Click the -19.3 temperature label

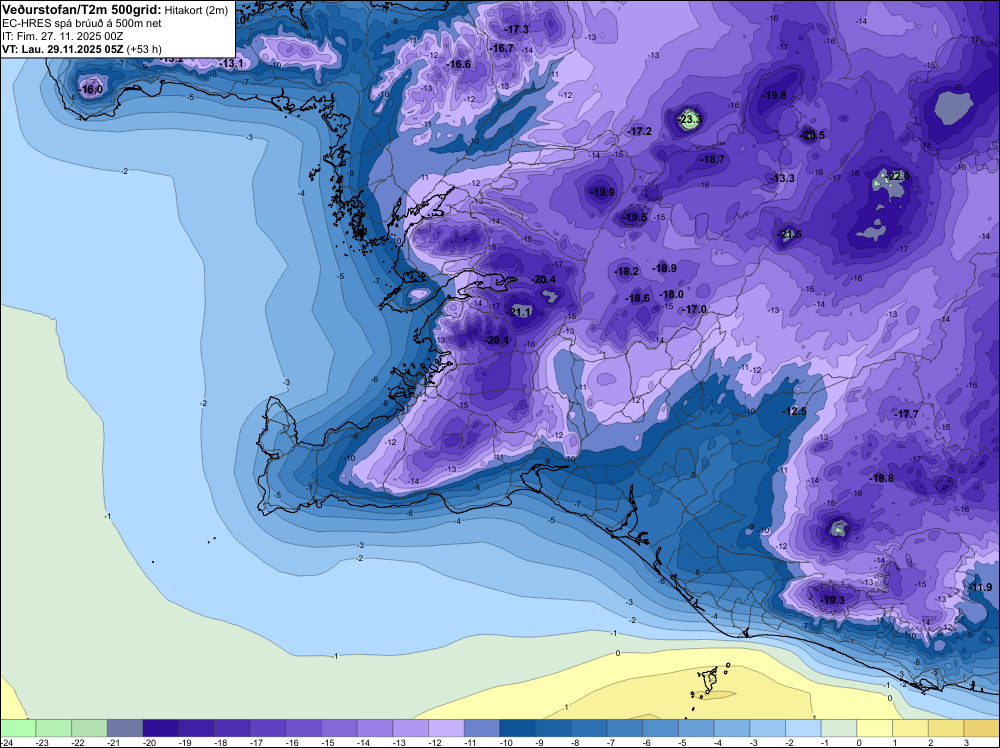832,601
